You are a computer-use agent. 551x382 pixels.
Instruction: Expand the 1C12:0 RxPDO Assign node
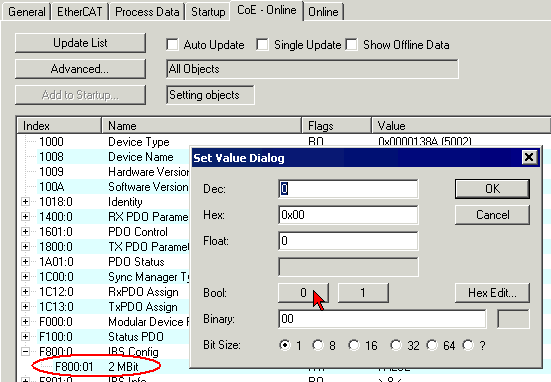pos(25,292)
